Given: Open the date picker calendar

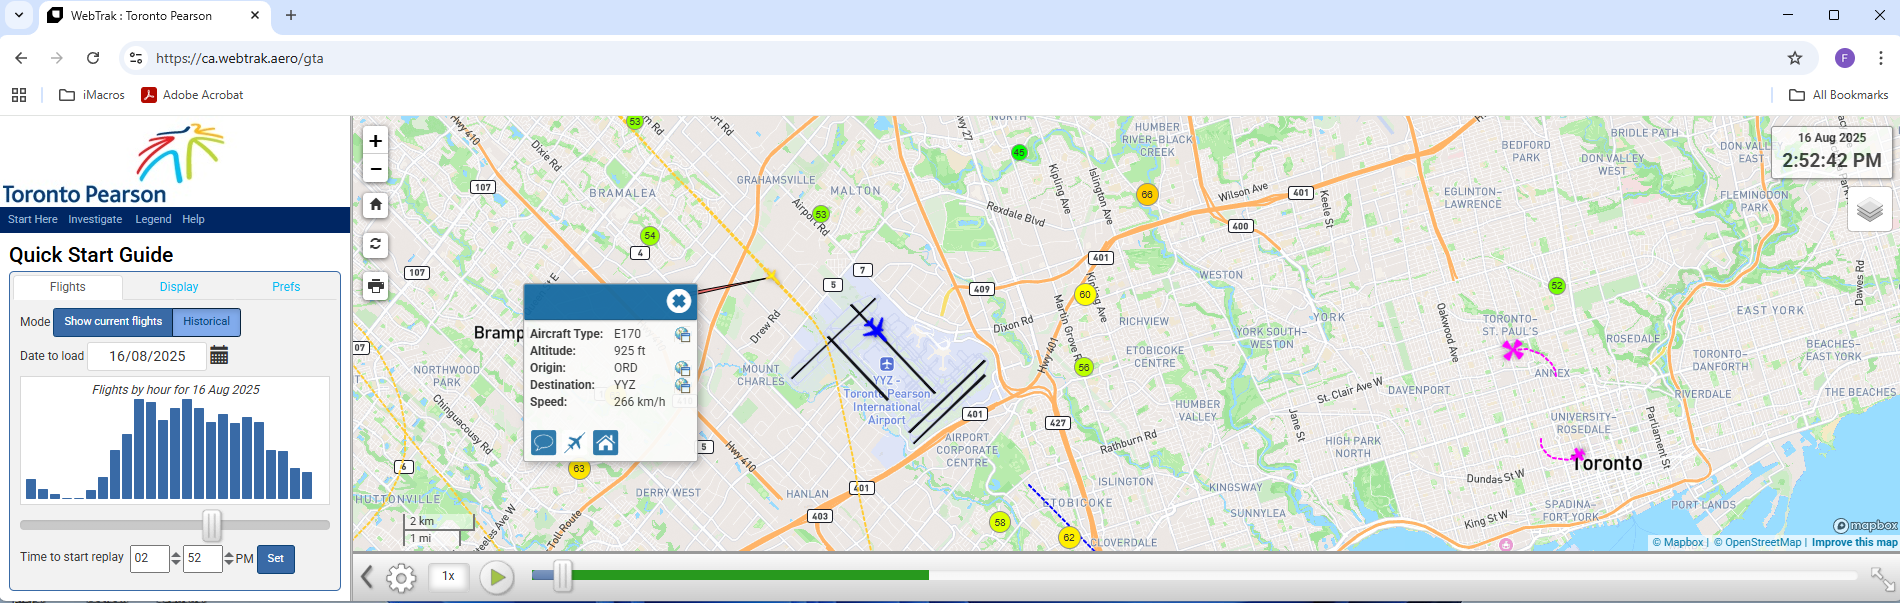Looking at the screenshot, I should click(220, 356).
